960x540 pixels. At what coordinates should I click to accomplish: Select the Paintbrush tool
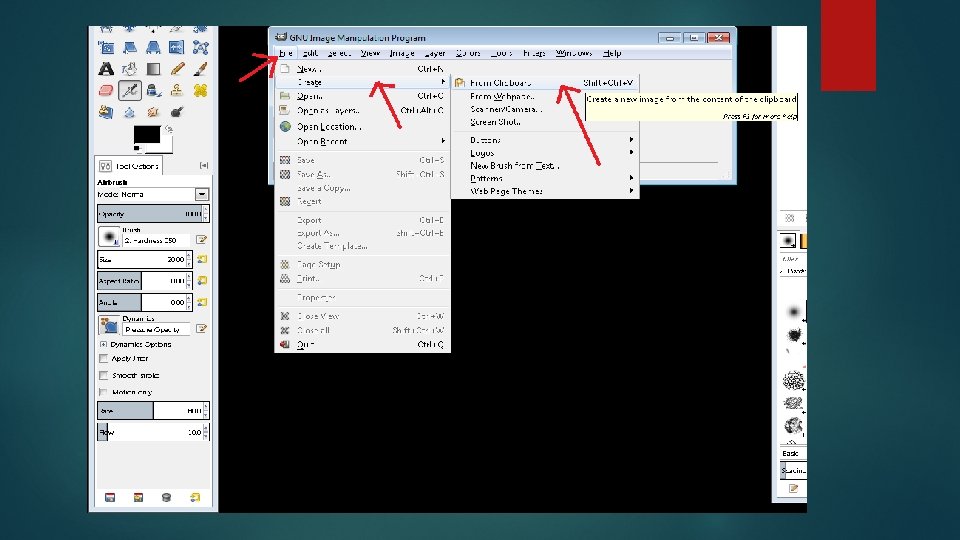pyautogui.click(x=200, y=69)
